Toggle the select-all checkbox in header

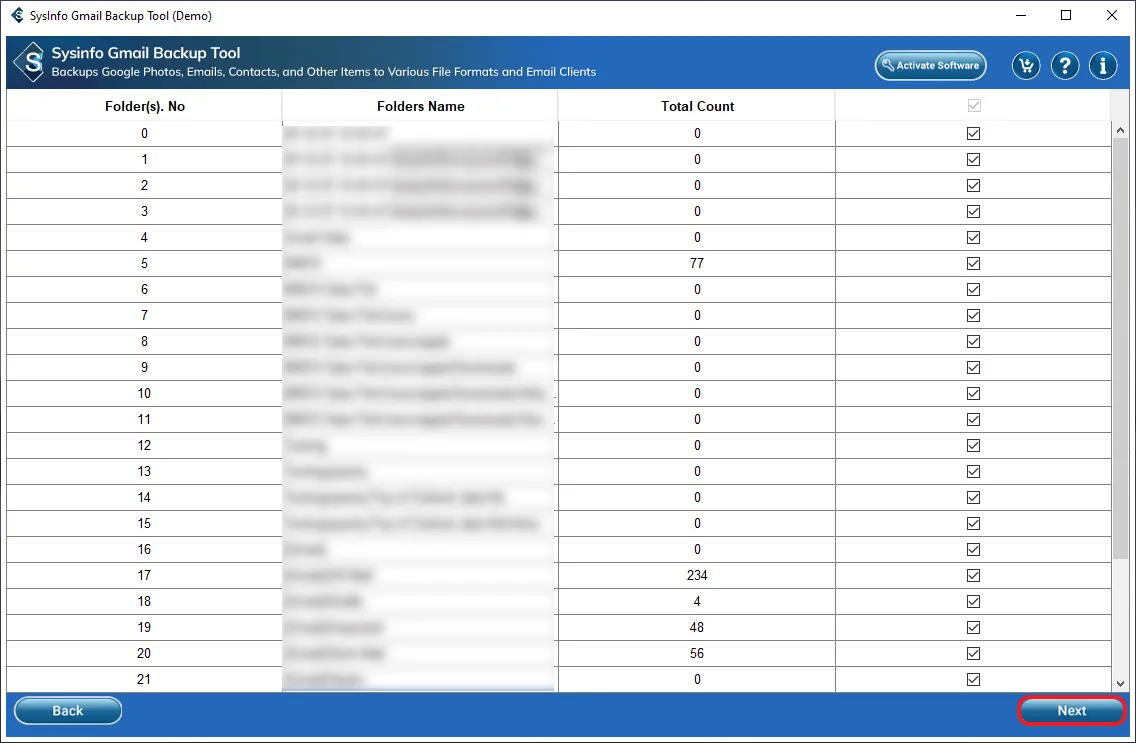[974, 106]
